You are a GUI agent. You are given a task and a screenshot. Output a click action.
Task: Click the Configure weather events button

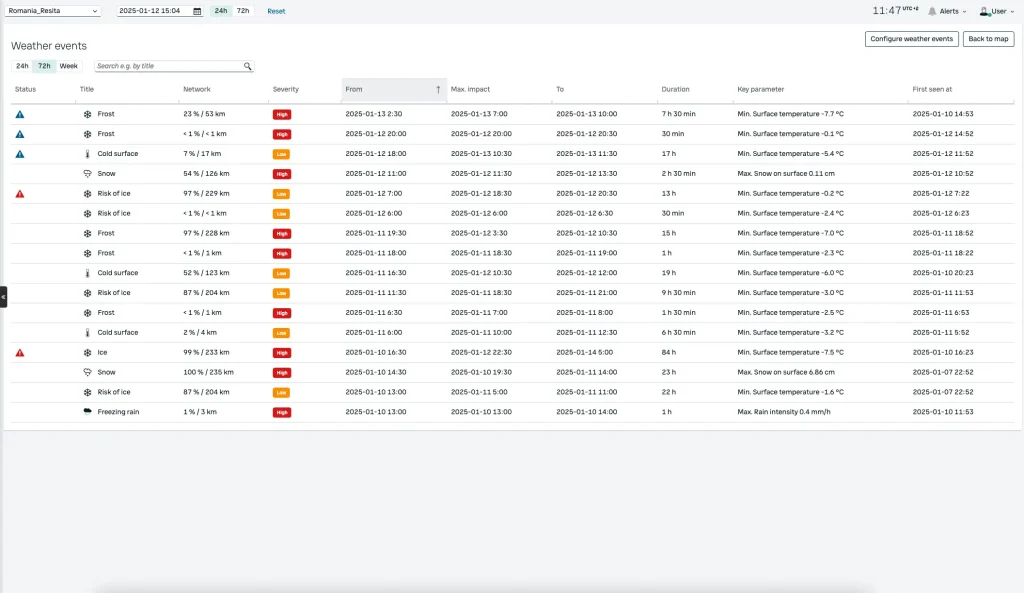(x=911, y=39)
